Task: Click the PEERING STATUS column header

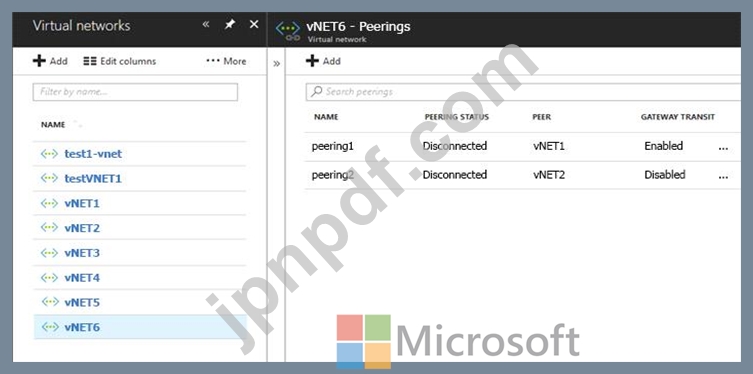Action: click(x=457, y=117)
